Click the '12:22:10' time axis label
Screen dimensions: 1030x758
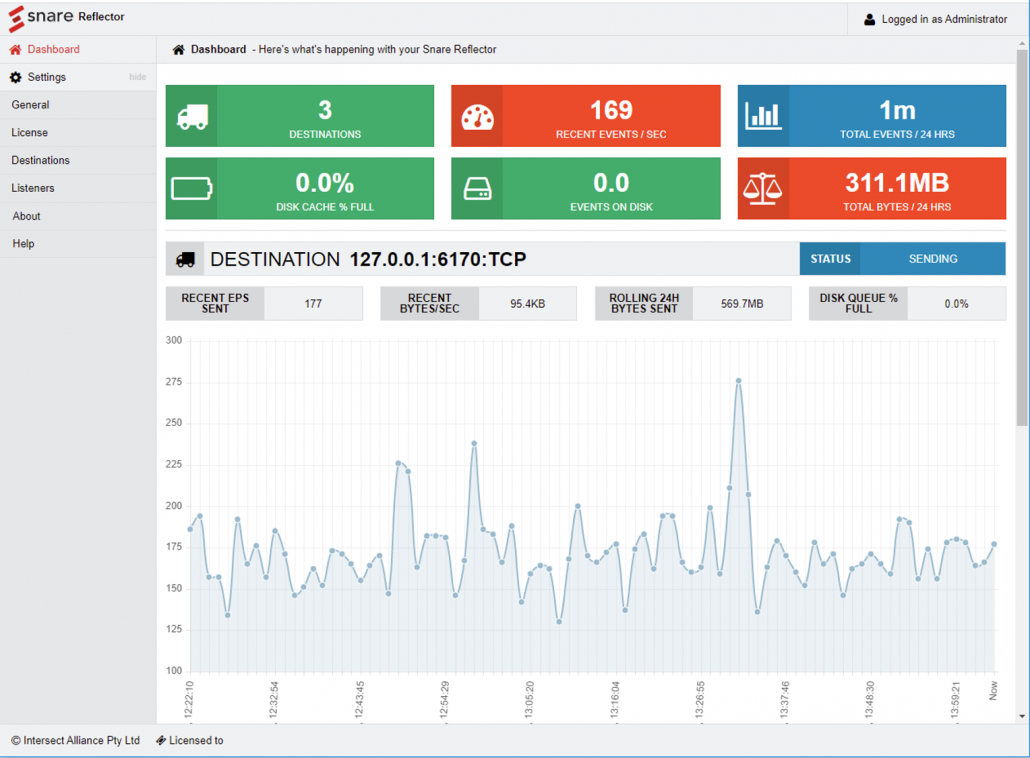[x=189, y=700]
